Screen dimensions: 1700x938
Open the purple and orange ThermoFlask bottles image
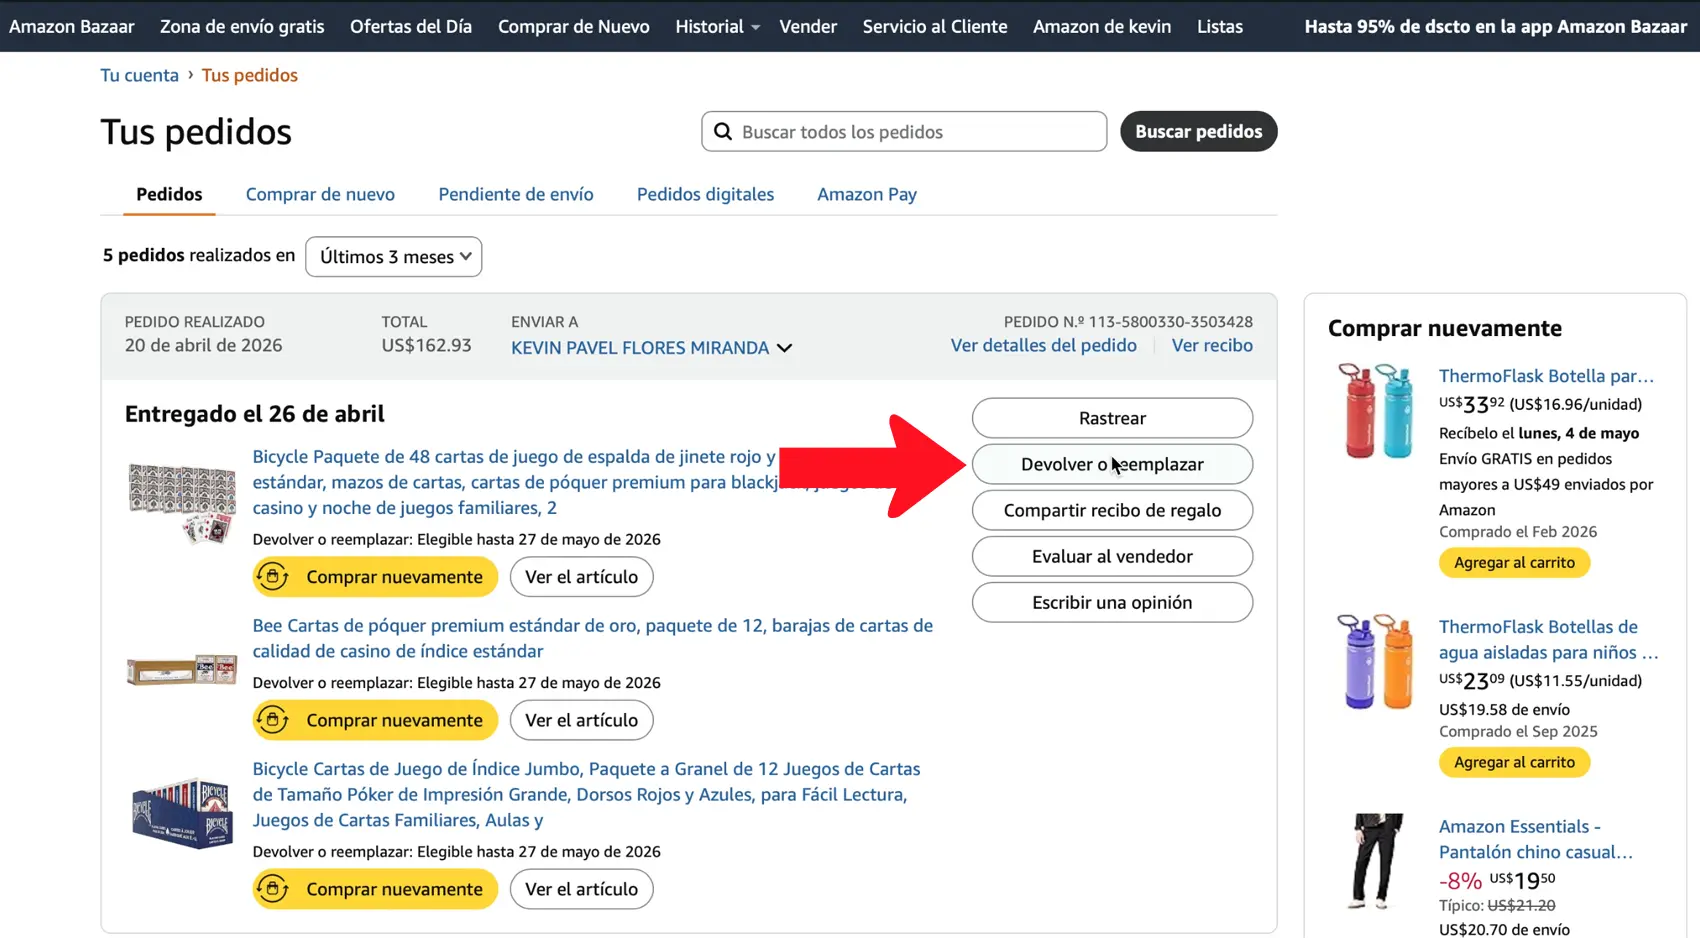(1375, 661)
